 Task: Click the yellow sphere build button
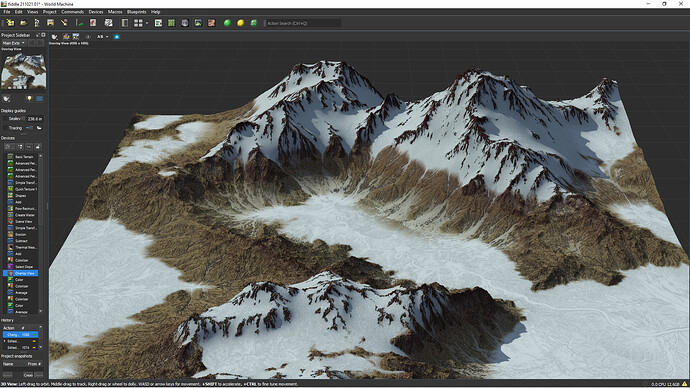point(240,23)
